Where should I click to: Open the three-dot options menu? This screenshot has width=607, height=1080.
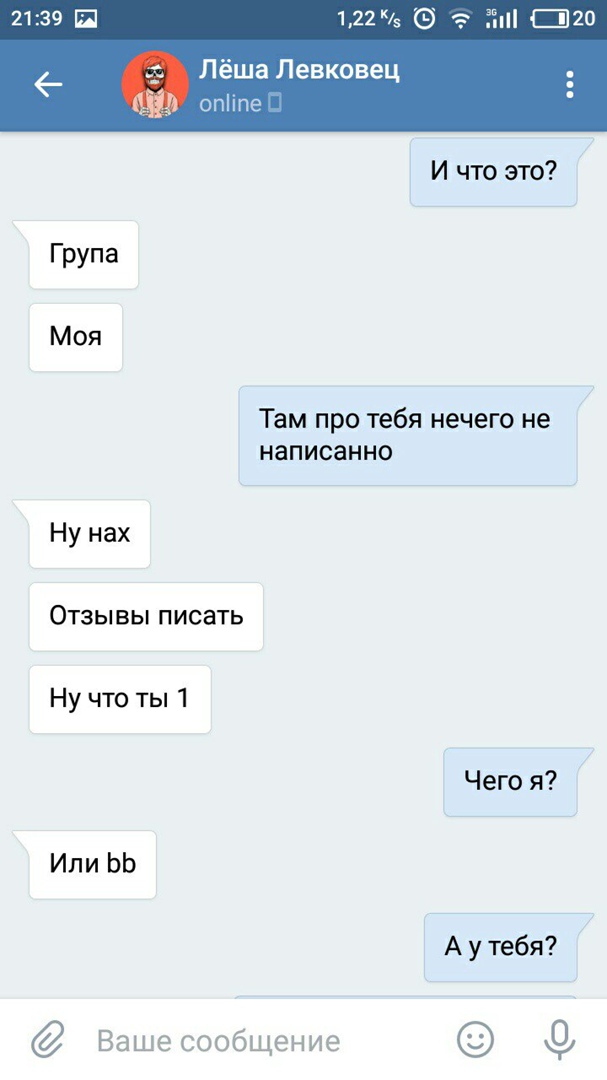click(x=569, y=85)
